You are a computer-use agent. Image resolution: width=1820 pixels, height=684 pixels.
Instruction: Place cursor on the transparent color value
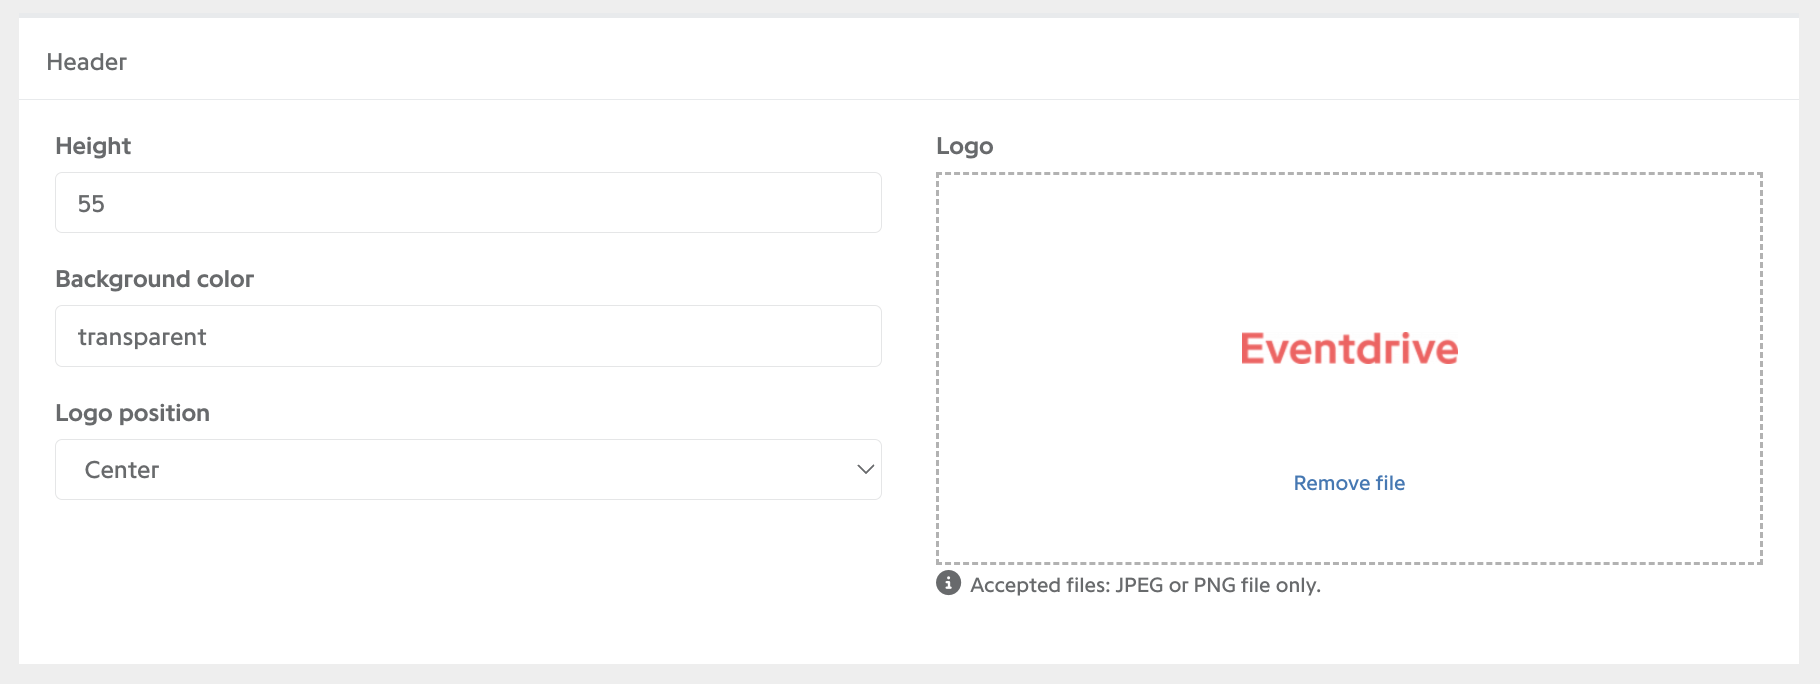tap(142, 337)
